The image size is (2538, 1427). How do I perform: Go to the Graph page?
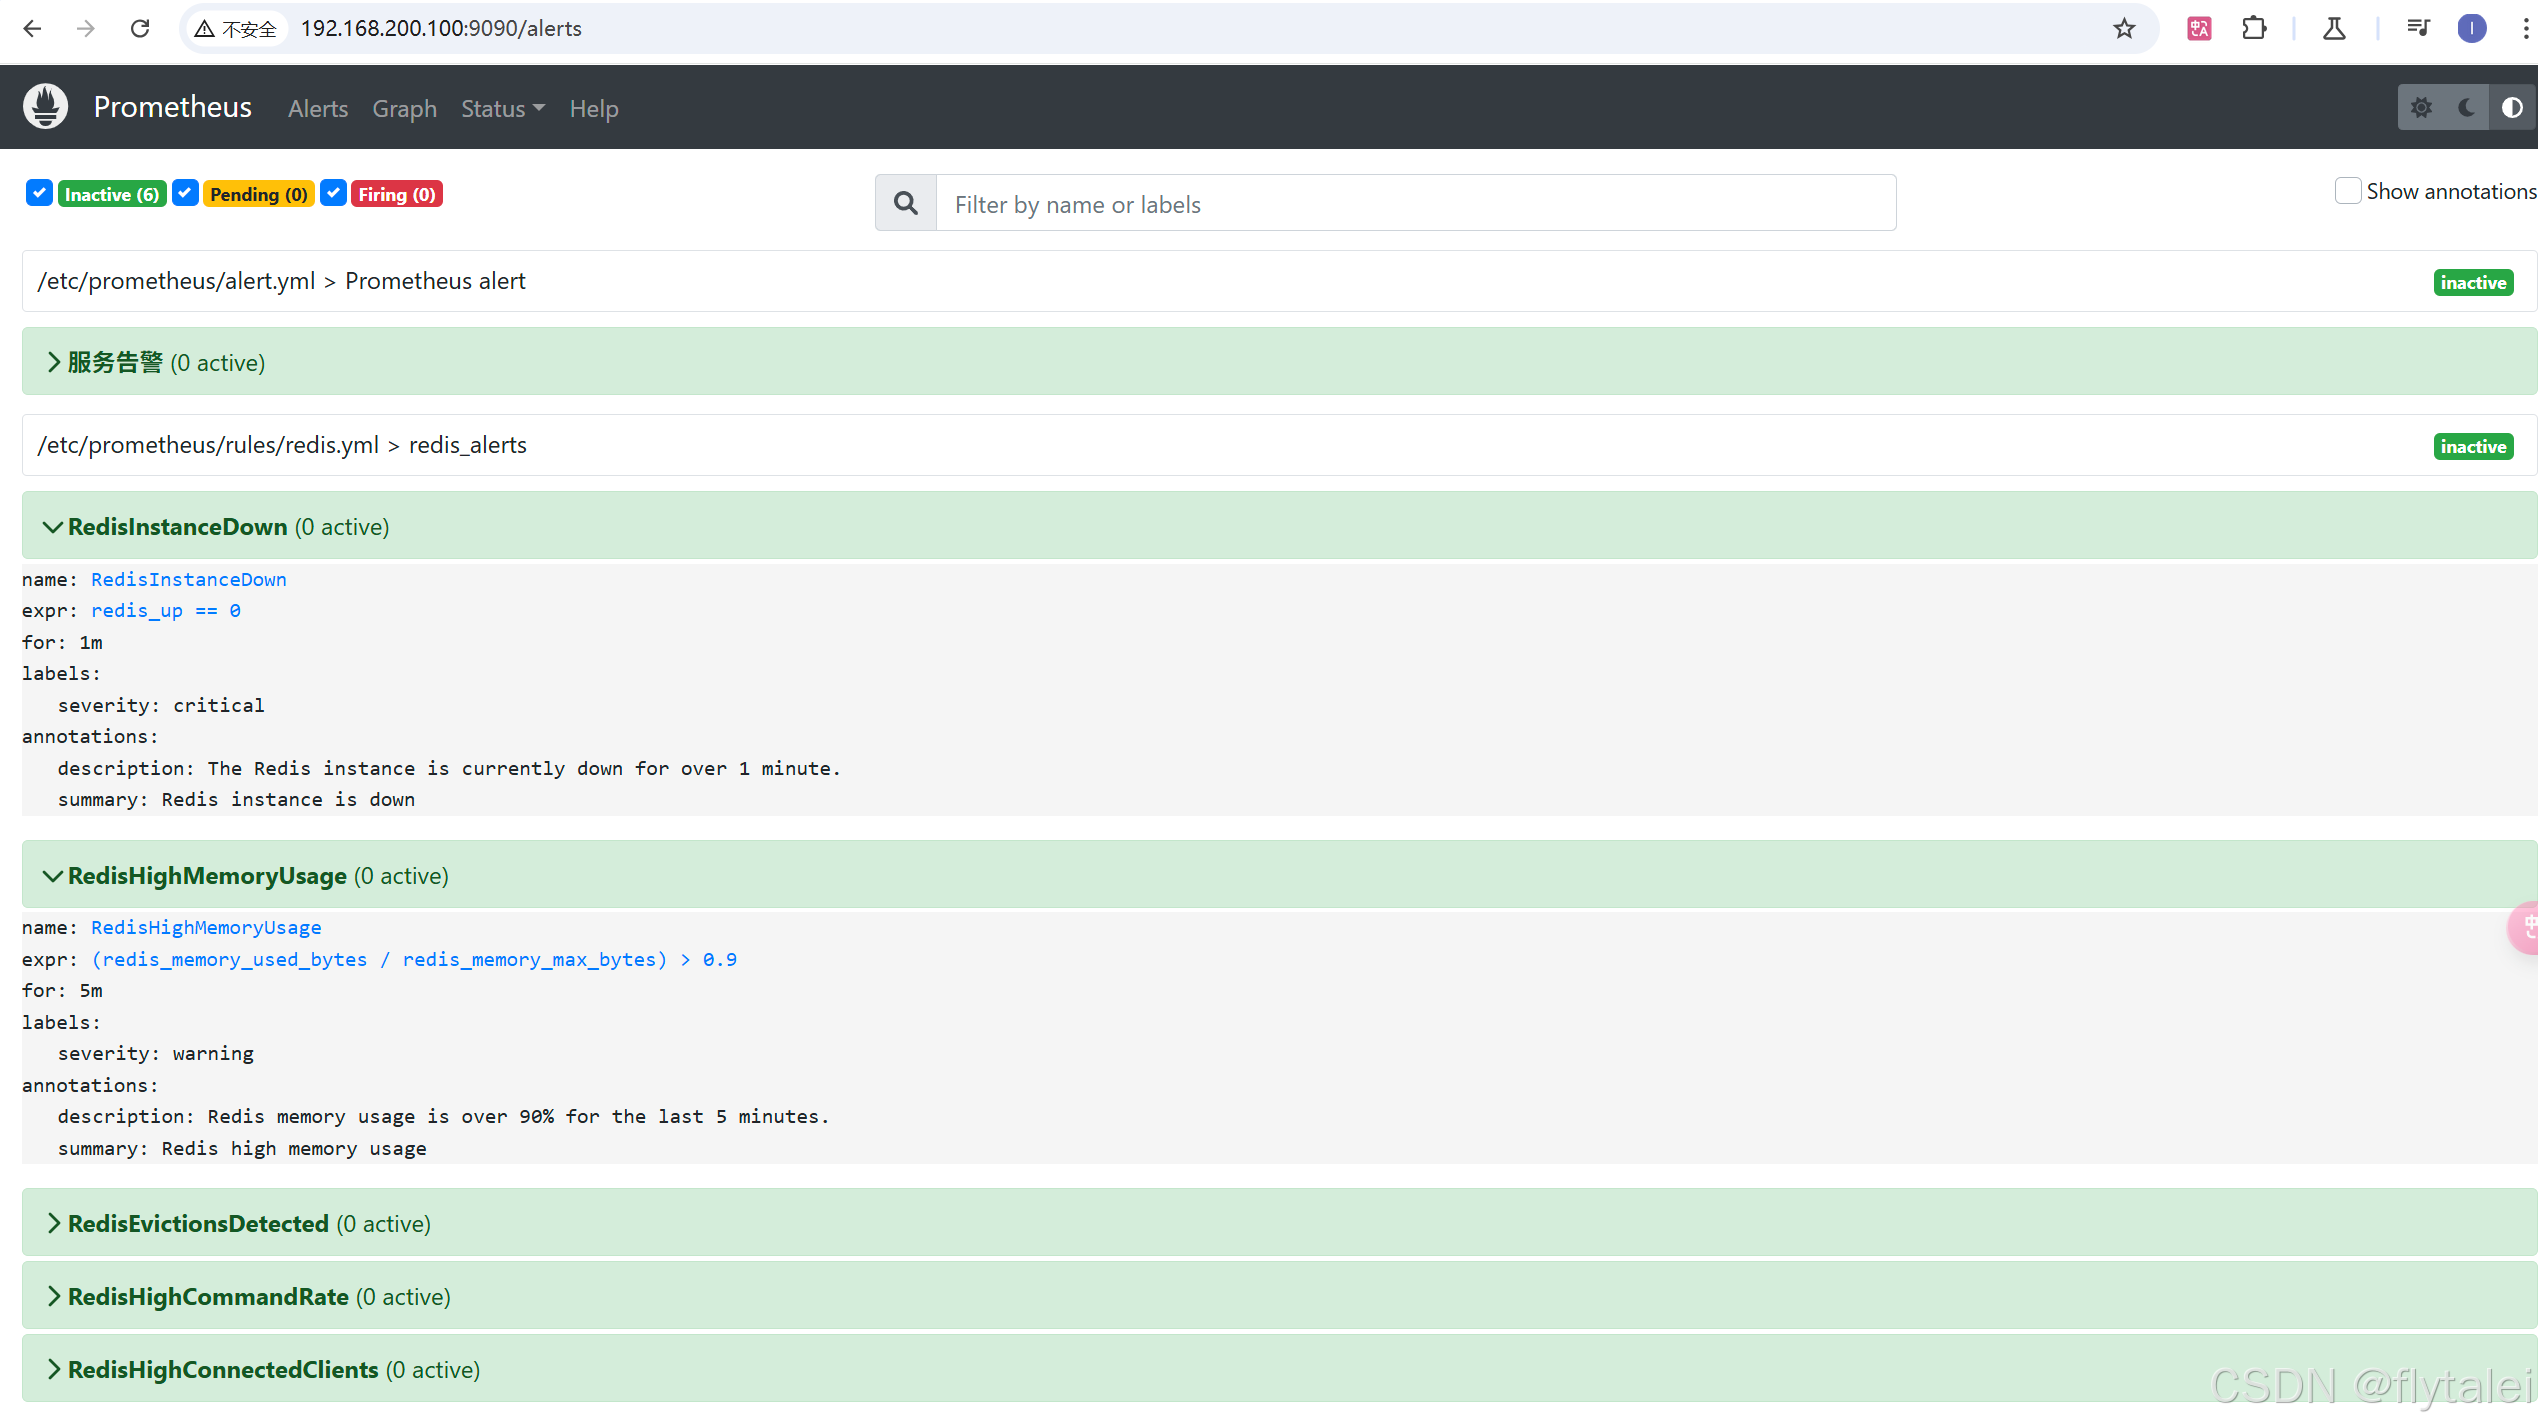pyautogui.click(x=404, y=109)
